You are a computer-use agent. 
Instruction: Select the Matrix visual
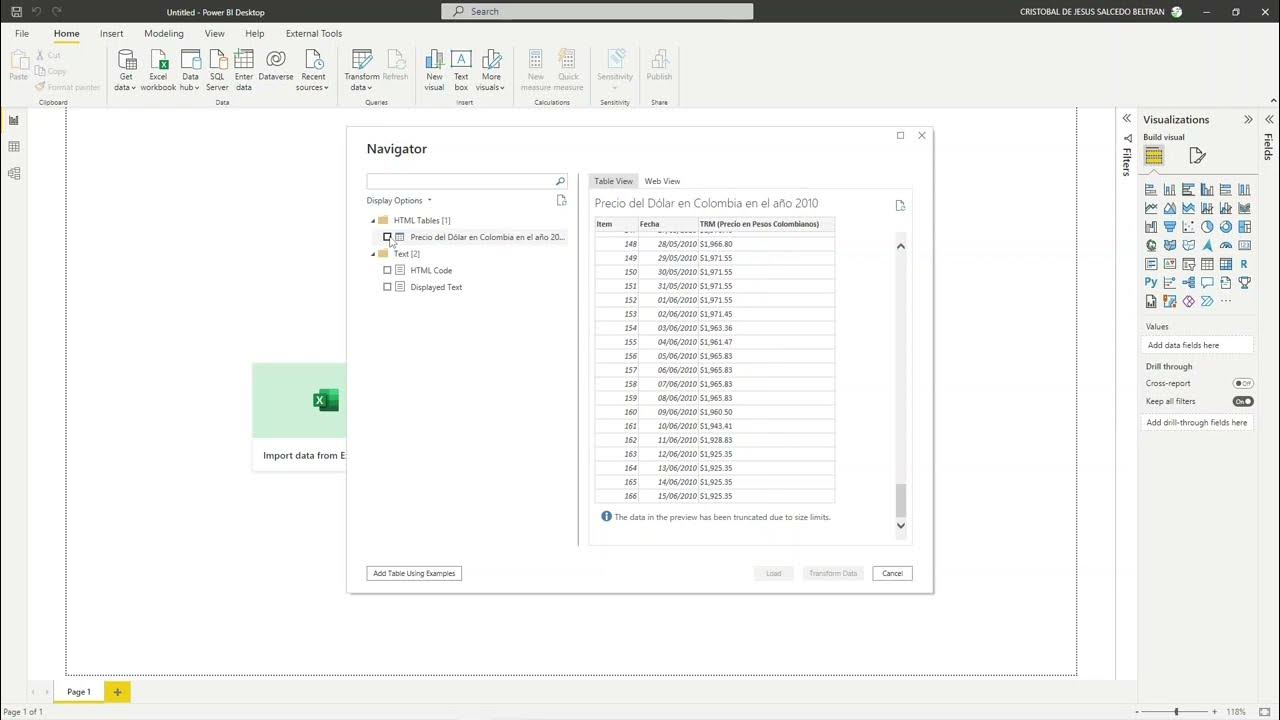click(1226, 265)
